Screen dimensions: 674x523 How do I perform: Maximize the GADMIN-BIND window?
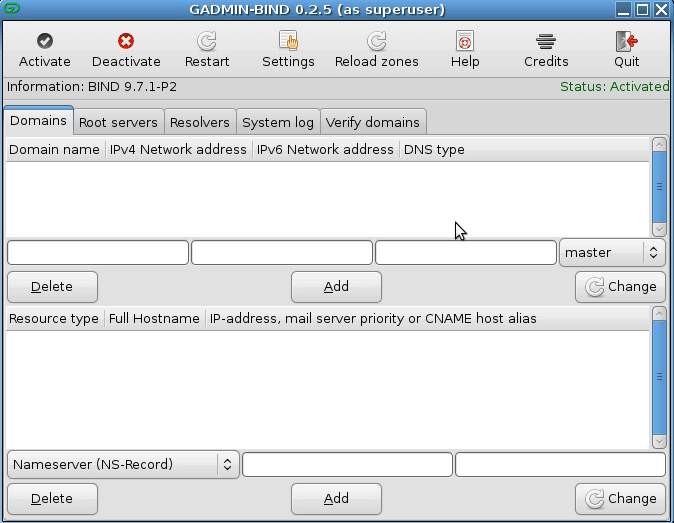(x=642, y=9)
